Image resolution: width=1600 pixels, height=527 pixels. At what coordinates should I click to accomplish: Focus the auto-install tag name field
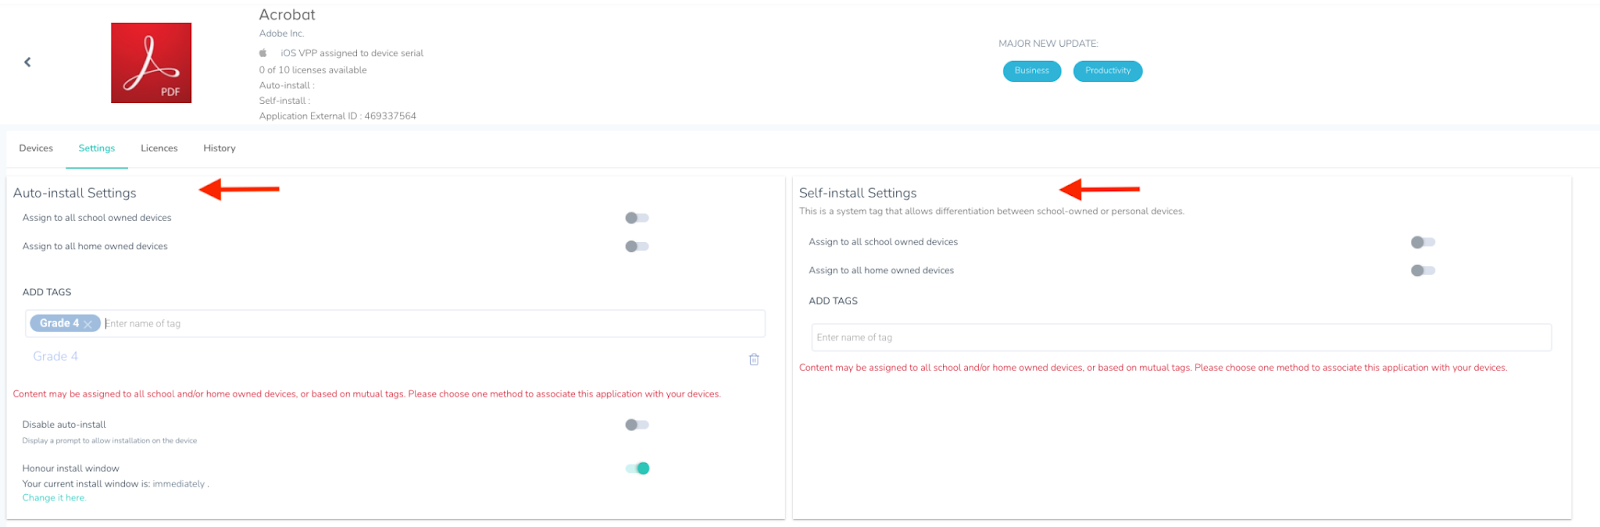[430, 324]
